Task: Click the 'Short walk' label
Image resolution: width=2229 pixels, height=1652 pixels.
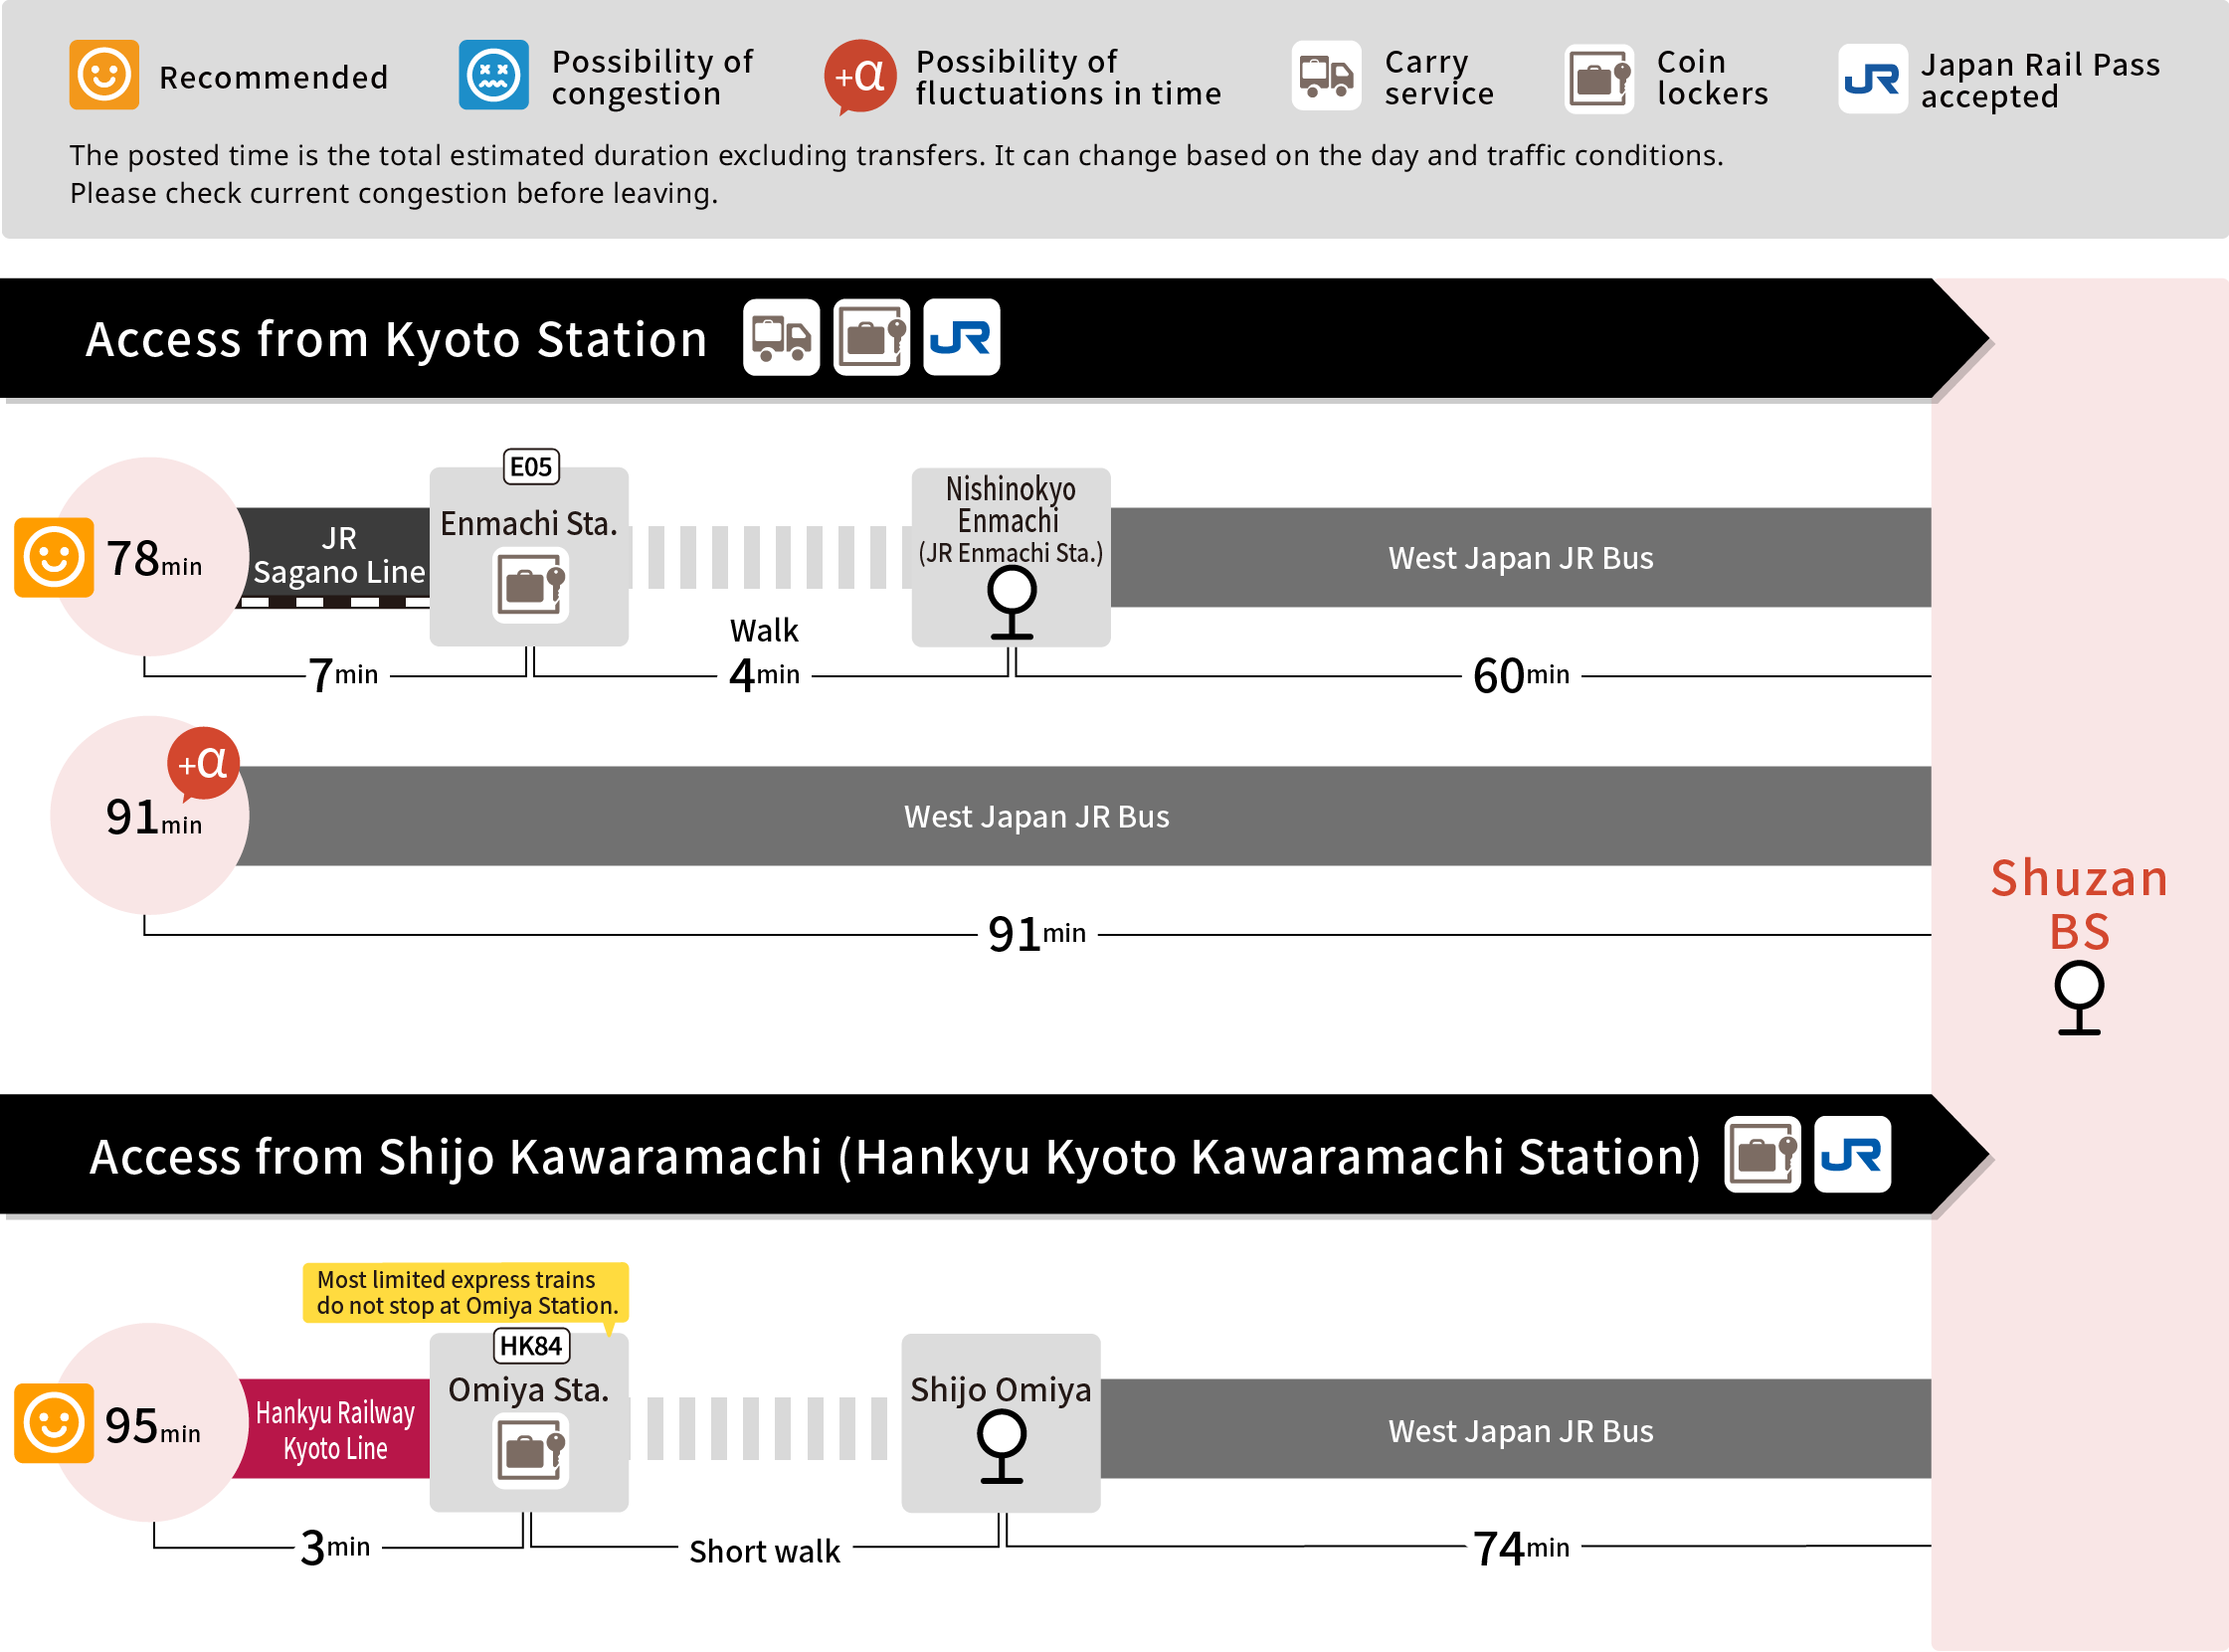Action: pos(765,1551)
